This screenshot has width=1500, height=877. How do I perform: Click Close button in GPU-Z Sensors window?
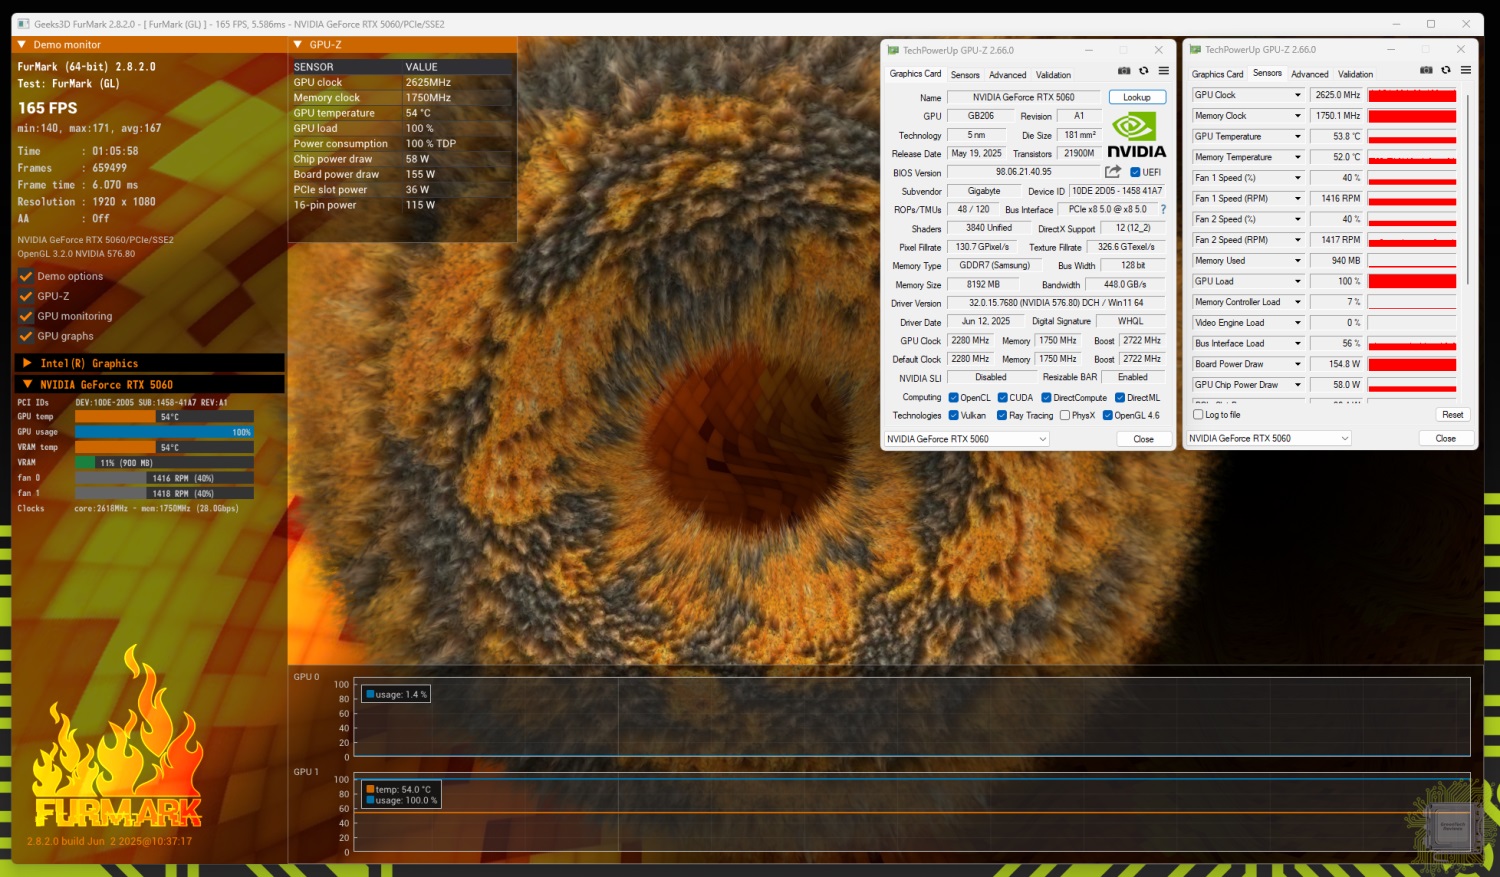1445,438
